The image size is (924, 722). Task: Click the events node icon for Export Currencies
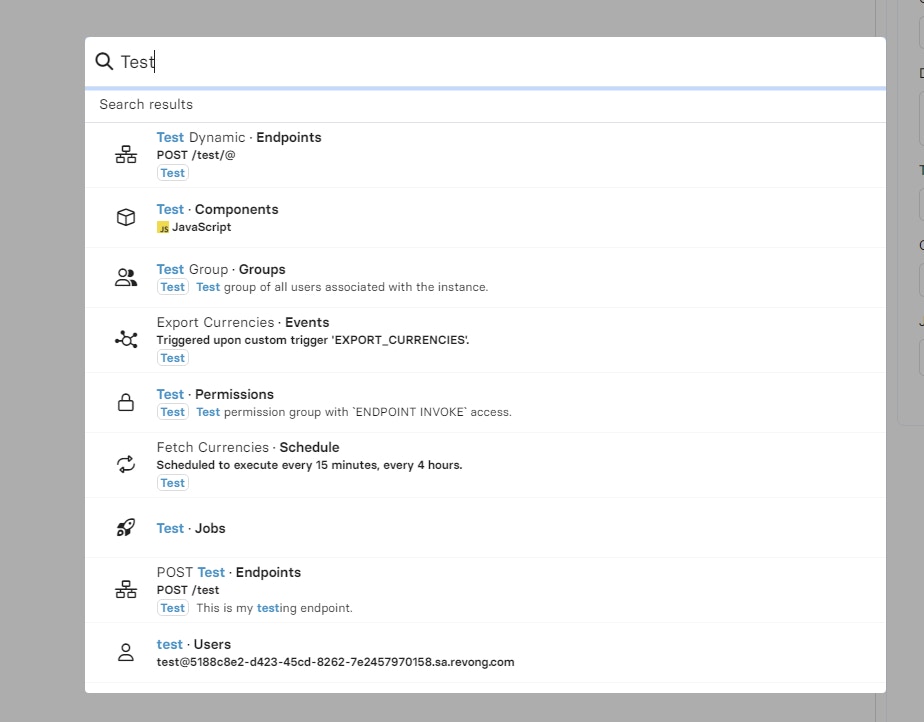tap(126, 340)
